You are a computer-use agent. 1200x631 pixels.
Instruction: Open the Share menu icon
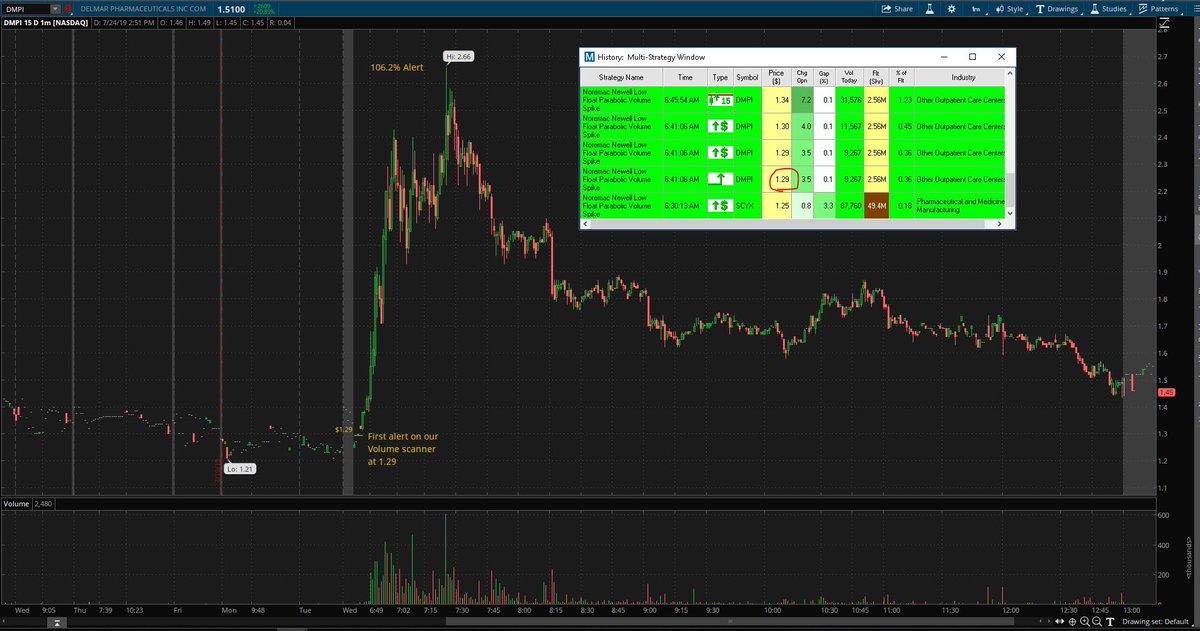[x=885, y=8]
